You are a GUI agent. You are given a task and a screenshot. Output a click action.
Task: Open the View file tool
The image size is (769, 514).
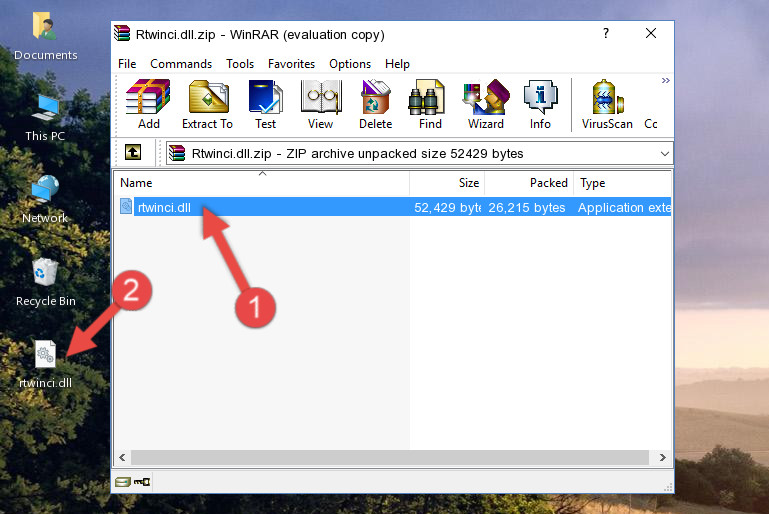click(320, 104)
